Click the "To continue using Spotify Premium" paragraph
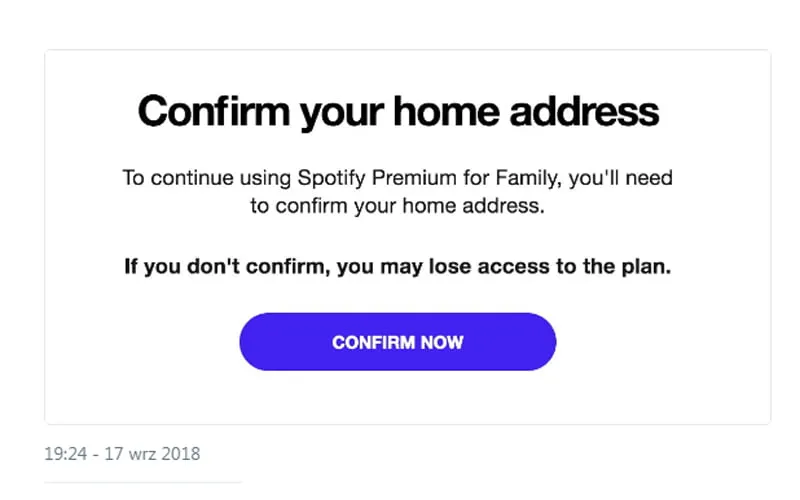 398,193
